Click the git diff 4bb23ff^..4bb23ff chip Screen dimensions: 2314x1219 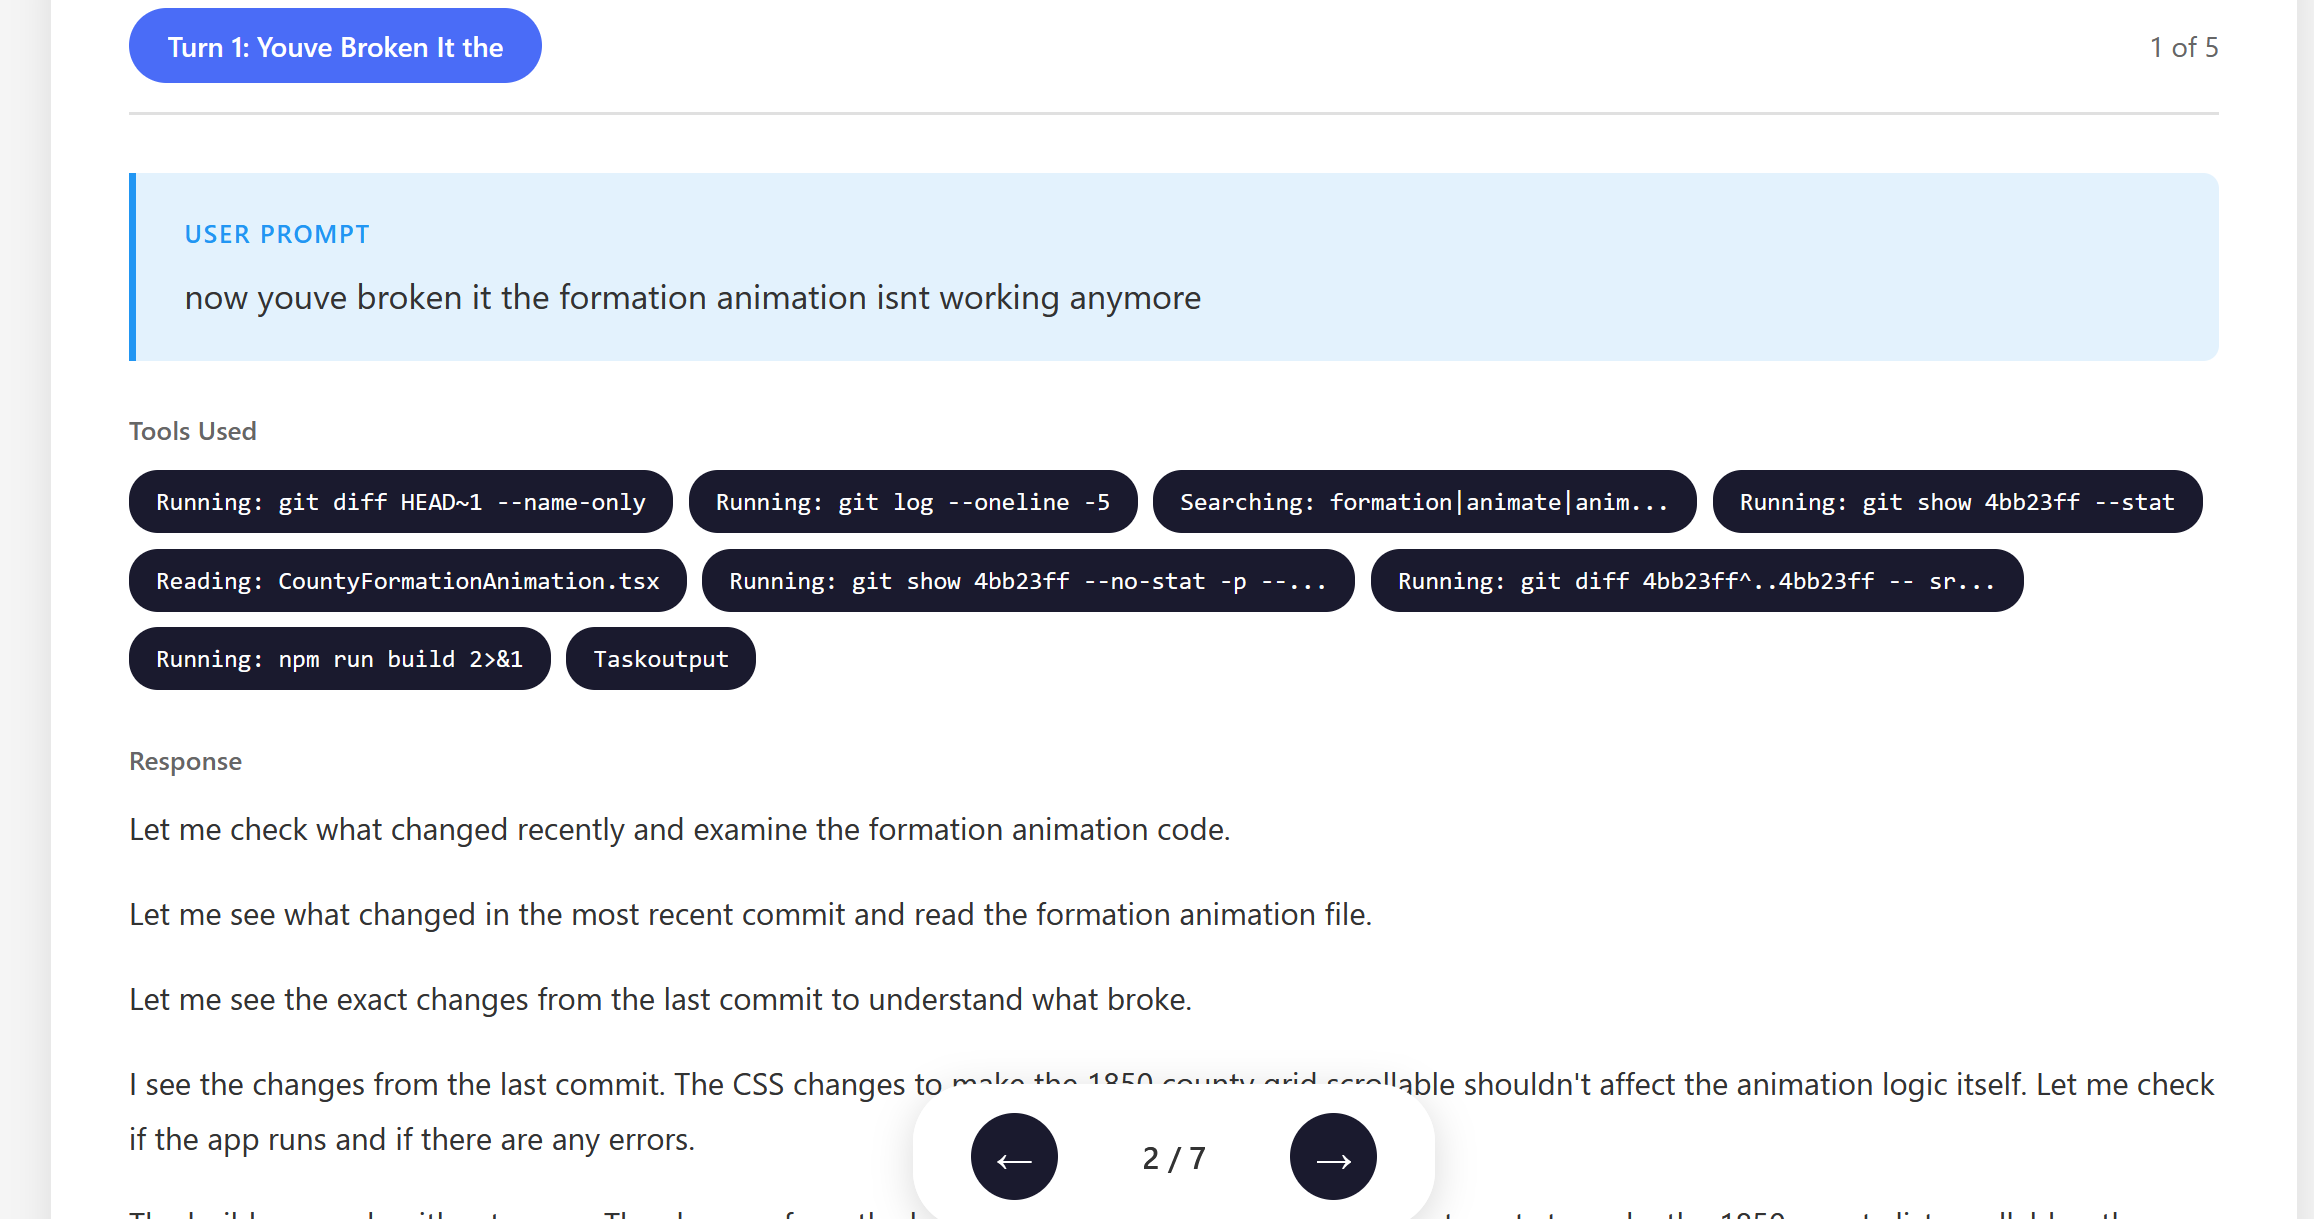pos(1696,581)
